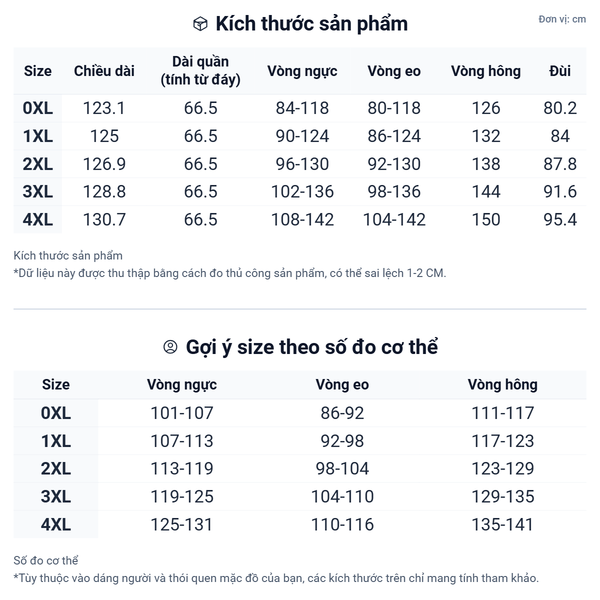Select the 4XL row label in the body measurement table

pyautogui.click(x=56, y=524)
